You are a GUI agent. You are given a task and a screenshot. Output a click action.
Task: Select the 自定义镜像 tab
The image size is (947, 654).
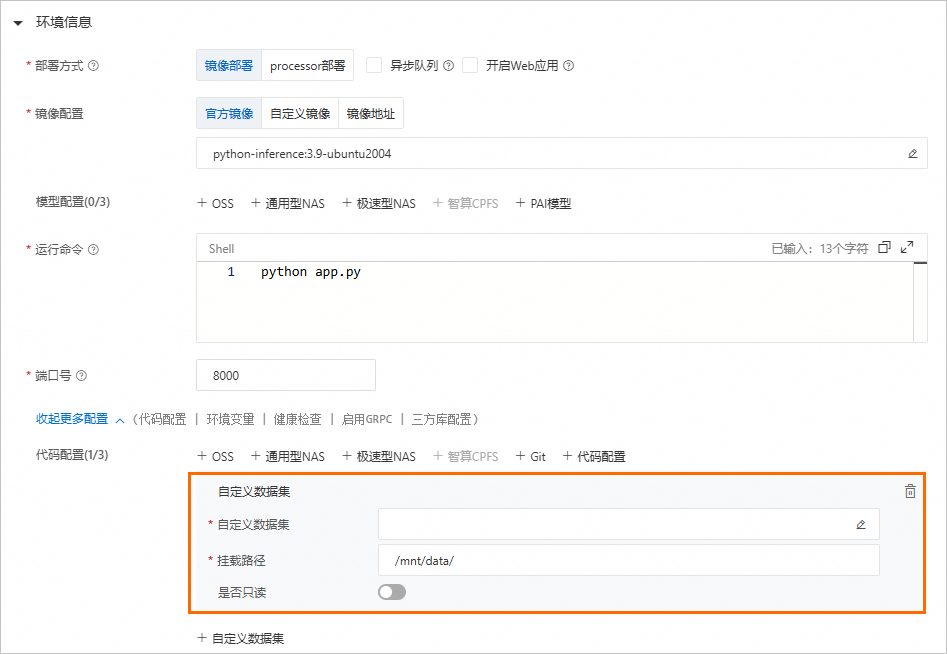[300, 114]
